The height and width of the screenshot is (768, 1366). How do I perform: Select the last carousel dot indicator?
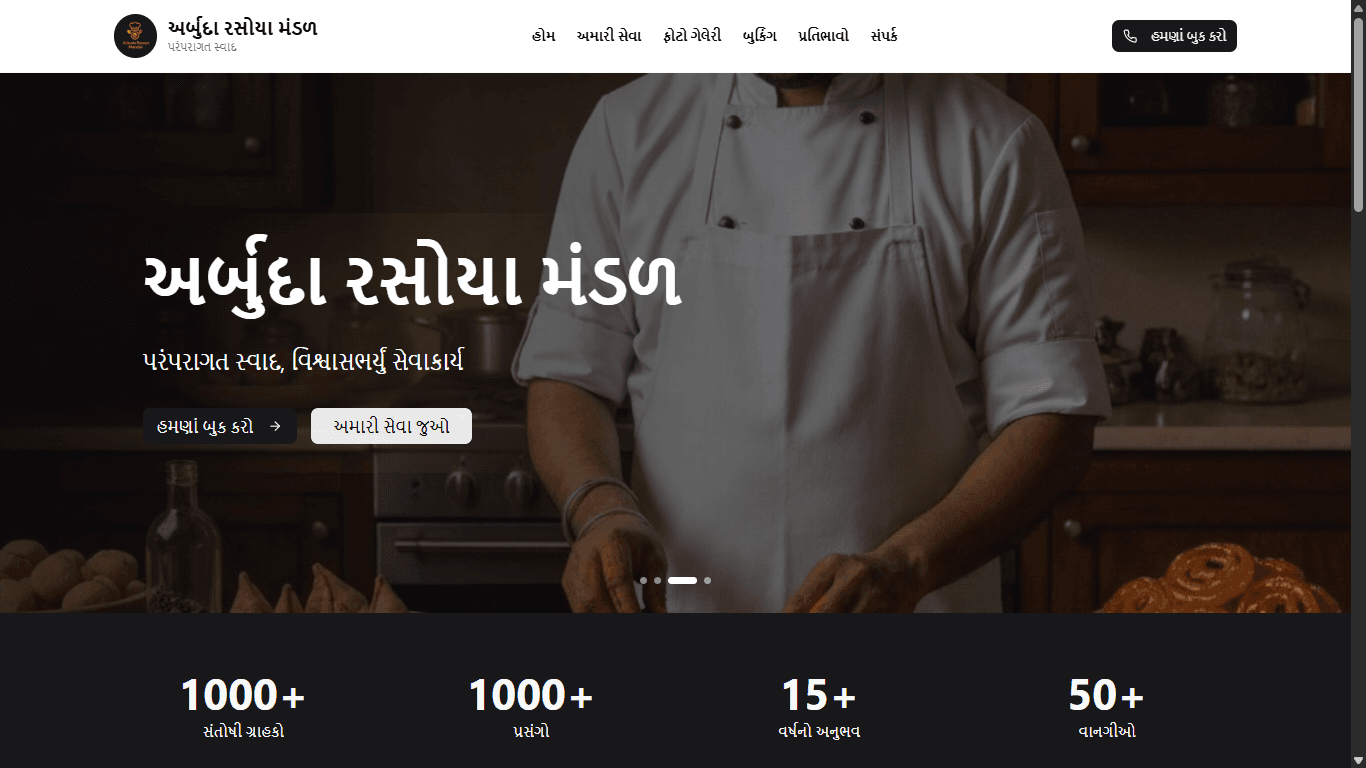point(707,580)
